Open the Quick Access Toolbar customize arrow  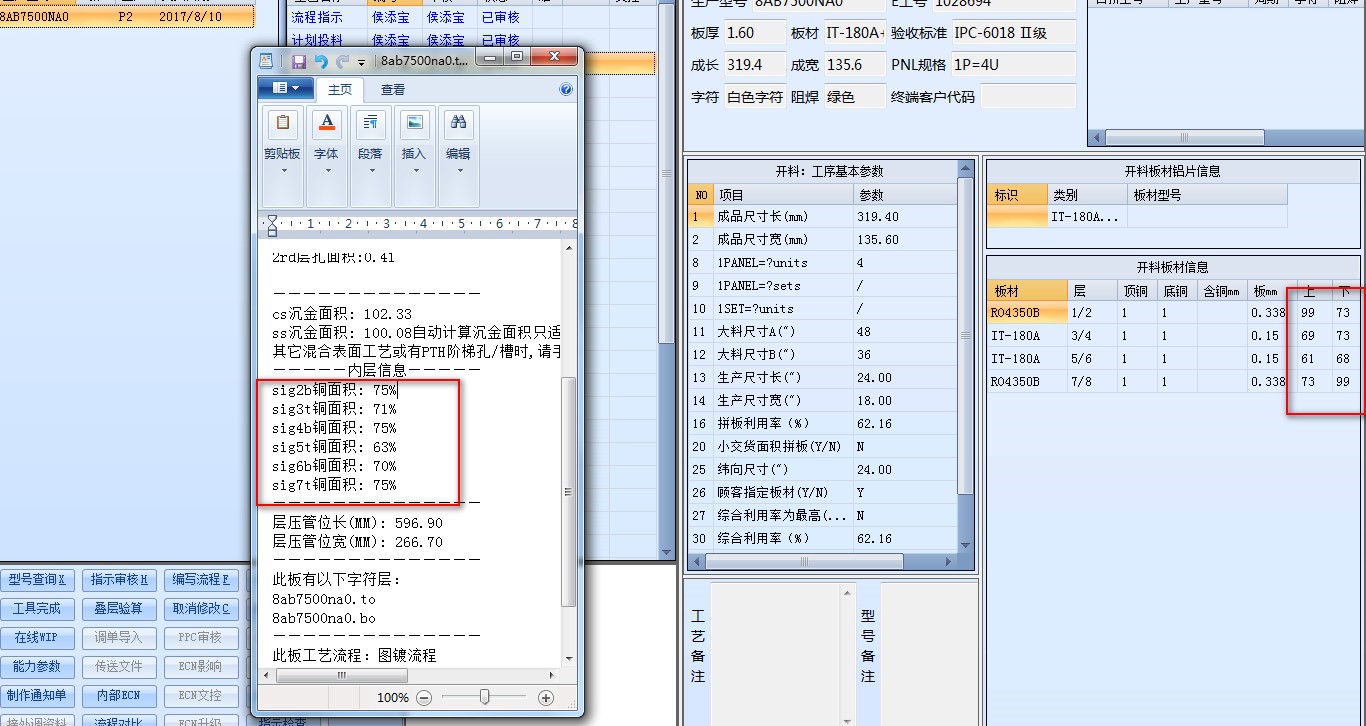[x=361, y=62]
